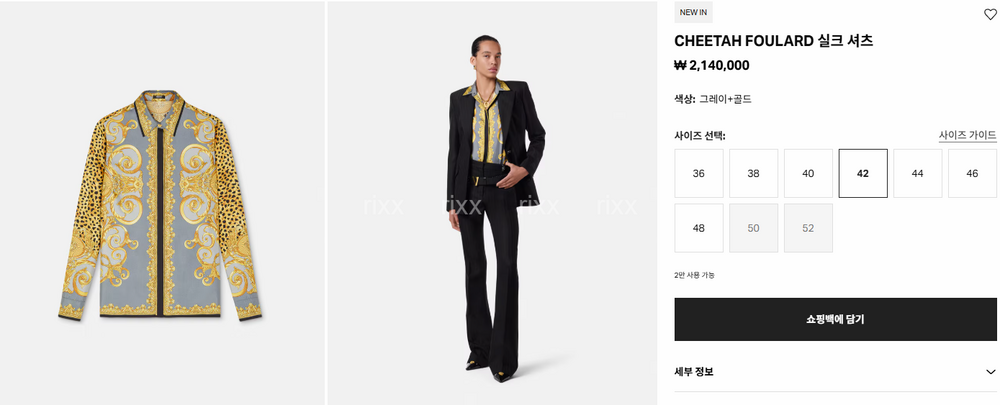The width and height of the screenshot is (1000, 405).
Task: Open the model wearing suit photo
Action: pos(492,203)
